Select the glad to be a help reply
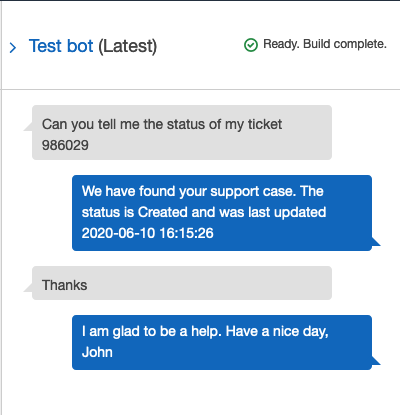Image resolution: width=400 pixels, height=415 pixels. pos(222,342)
